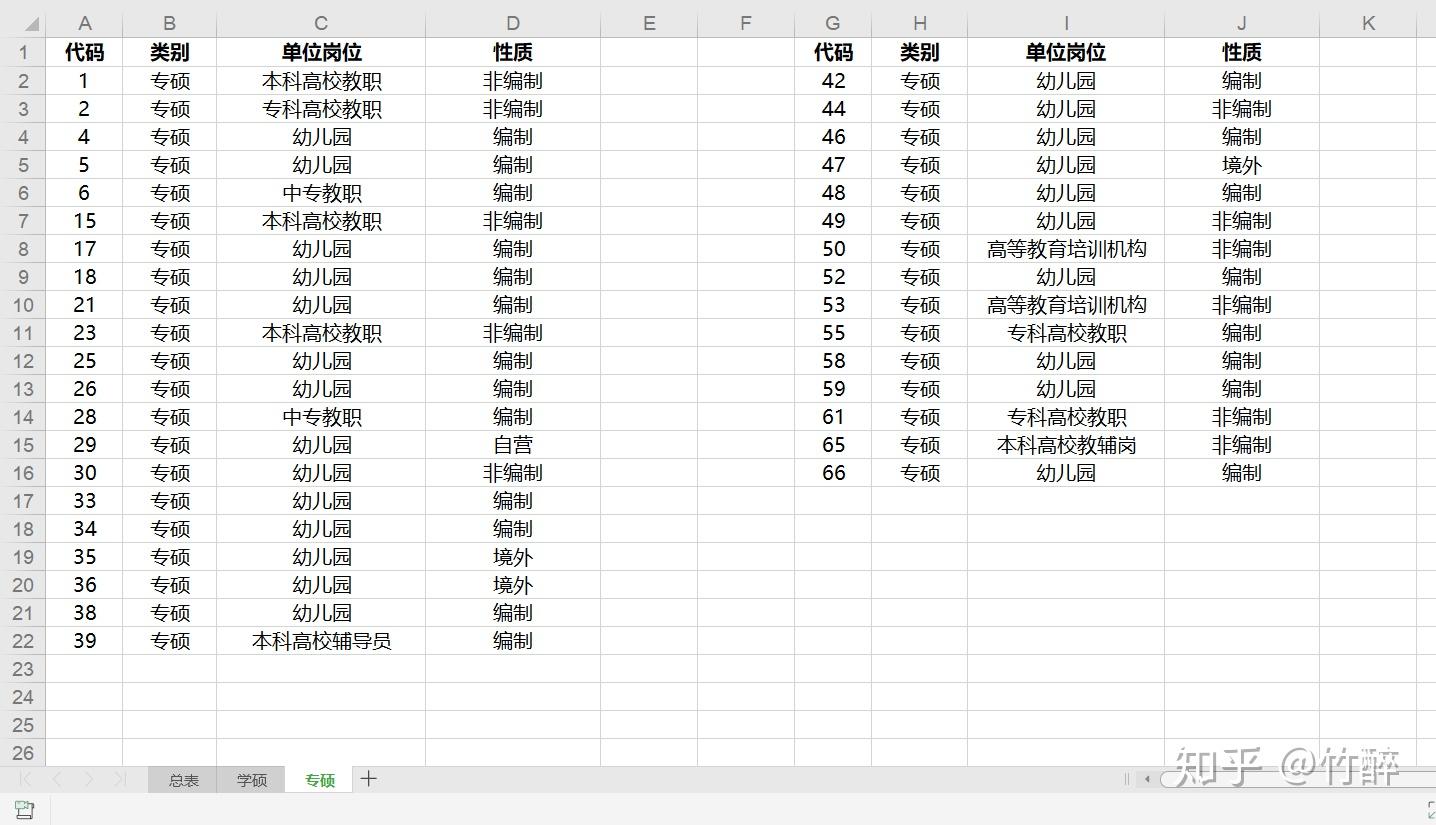Click the code 42 cell
The image size is (1436, 825).
tap(833, 81)
